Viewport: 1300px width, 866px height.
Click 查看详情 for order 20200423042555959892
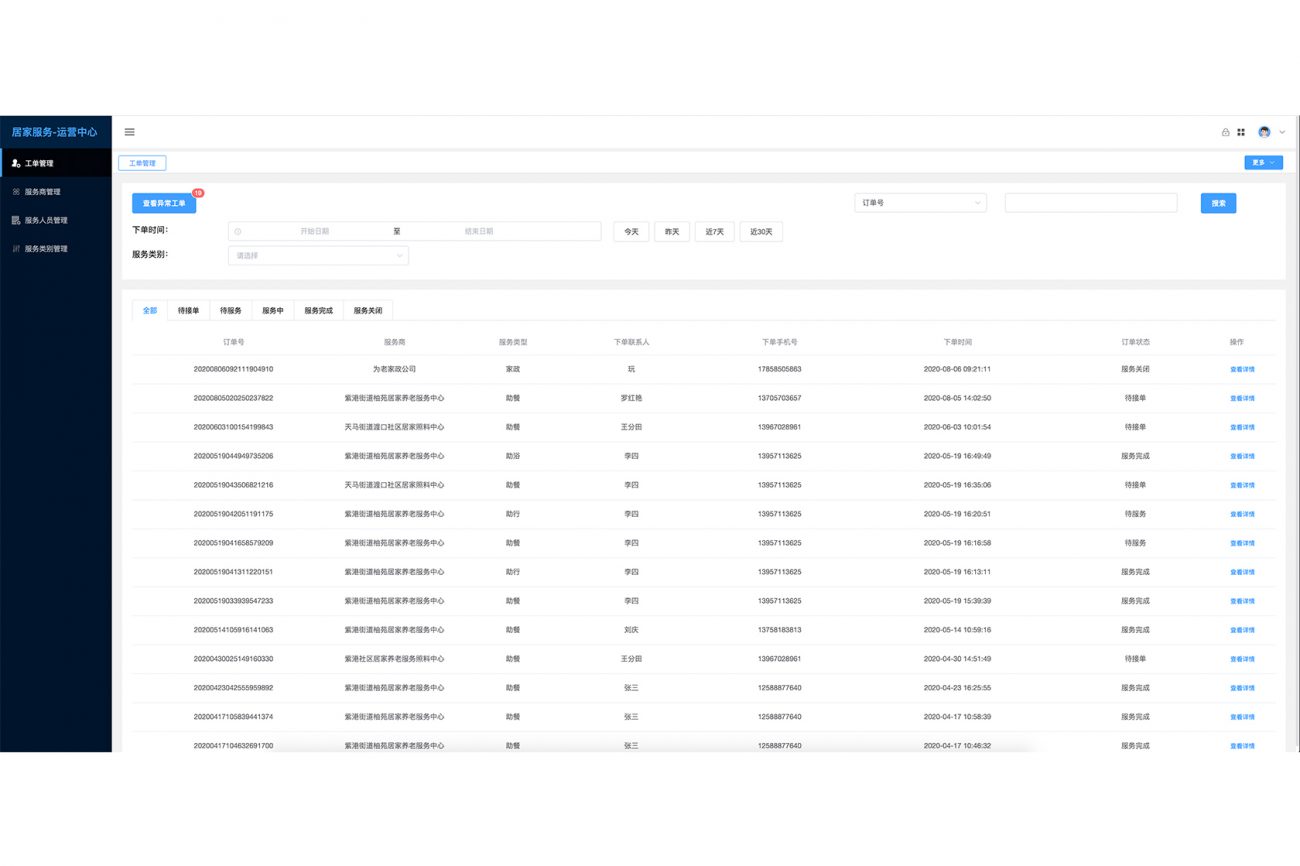pyautogui.click(x=1242, y=688)
